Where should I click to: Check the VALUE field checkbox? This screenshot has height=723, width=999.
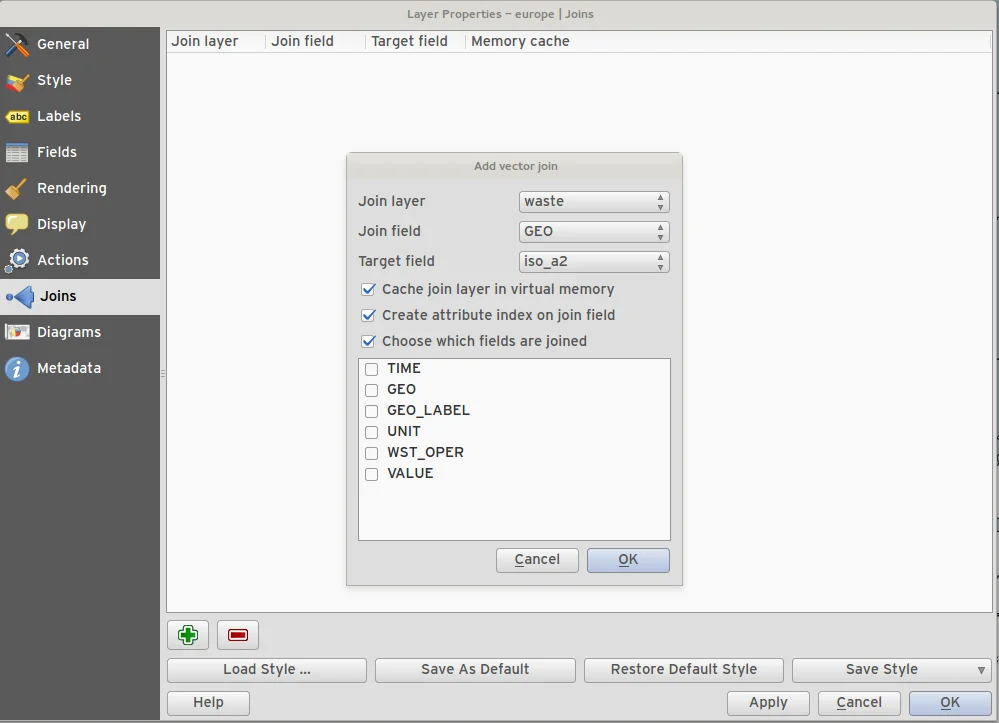pos(371,474)
